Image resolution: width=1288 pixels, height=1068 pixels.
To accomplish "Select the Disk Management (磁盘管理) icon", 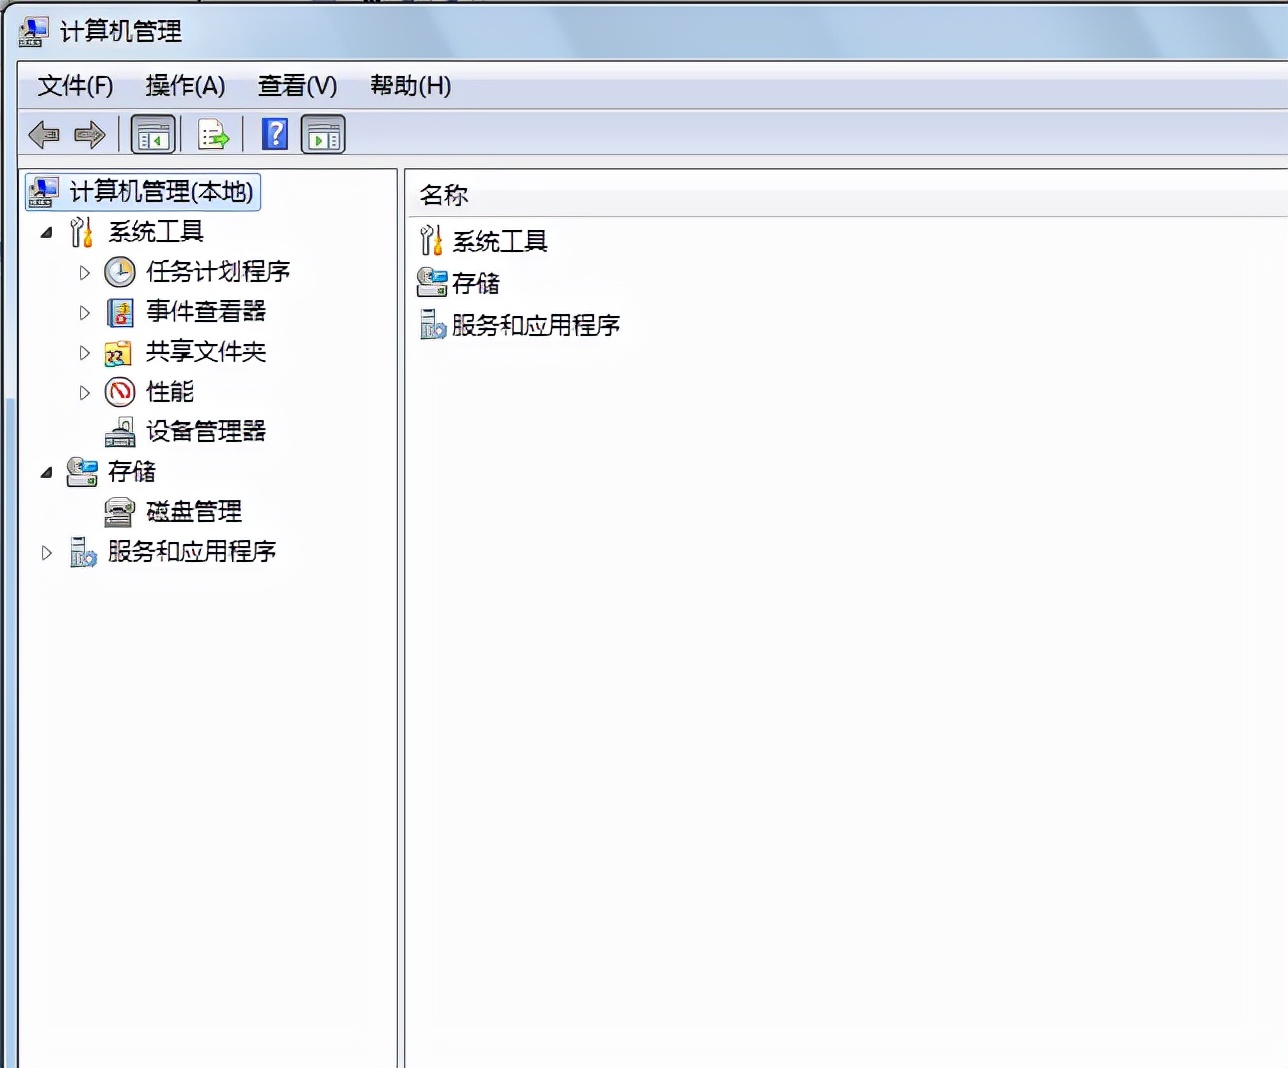I will click(x=120, y=512).
